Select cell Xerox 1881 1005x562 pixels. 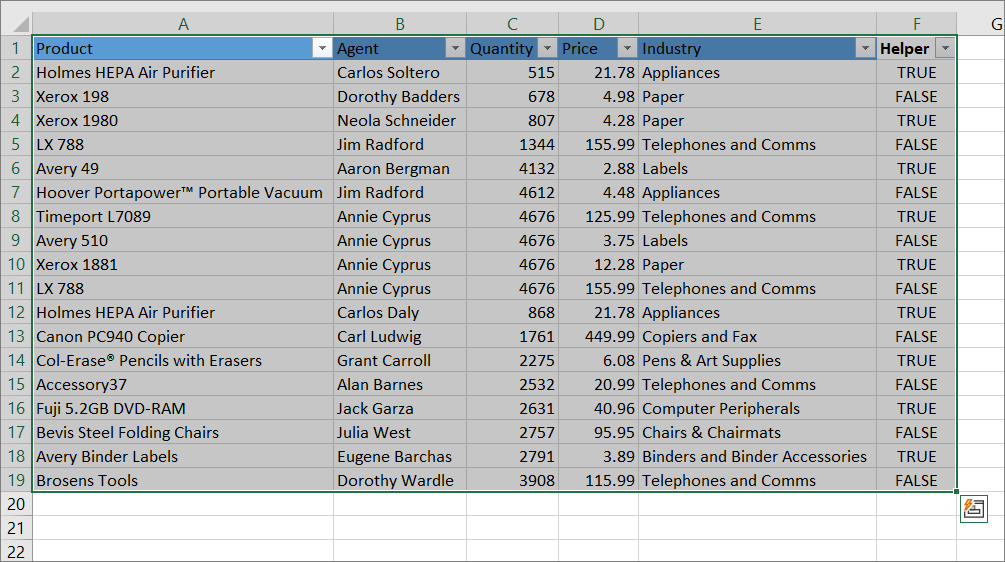point(183,265)
